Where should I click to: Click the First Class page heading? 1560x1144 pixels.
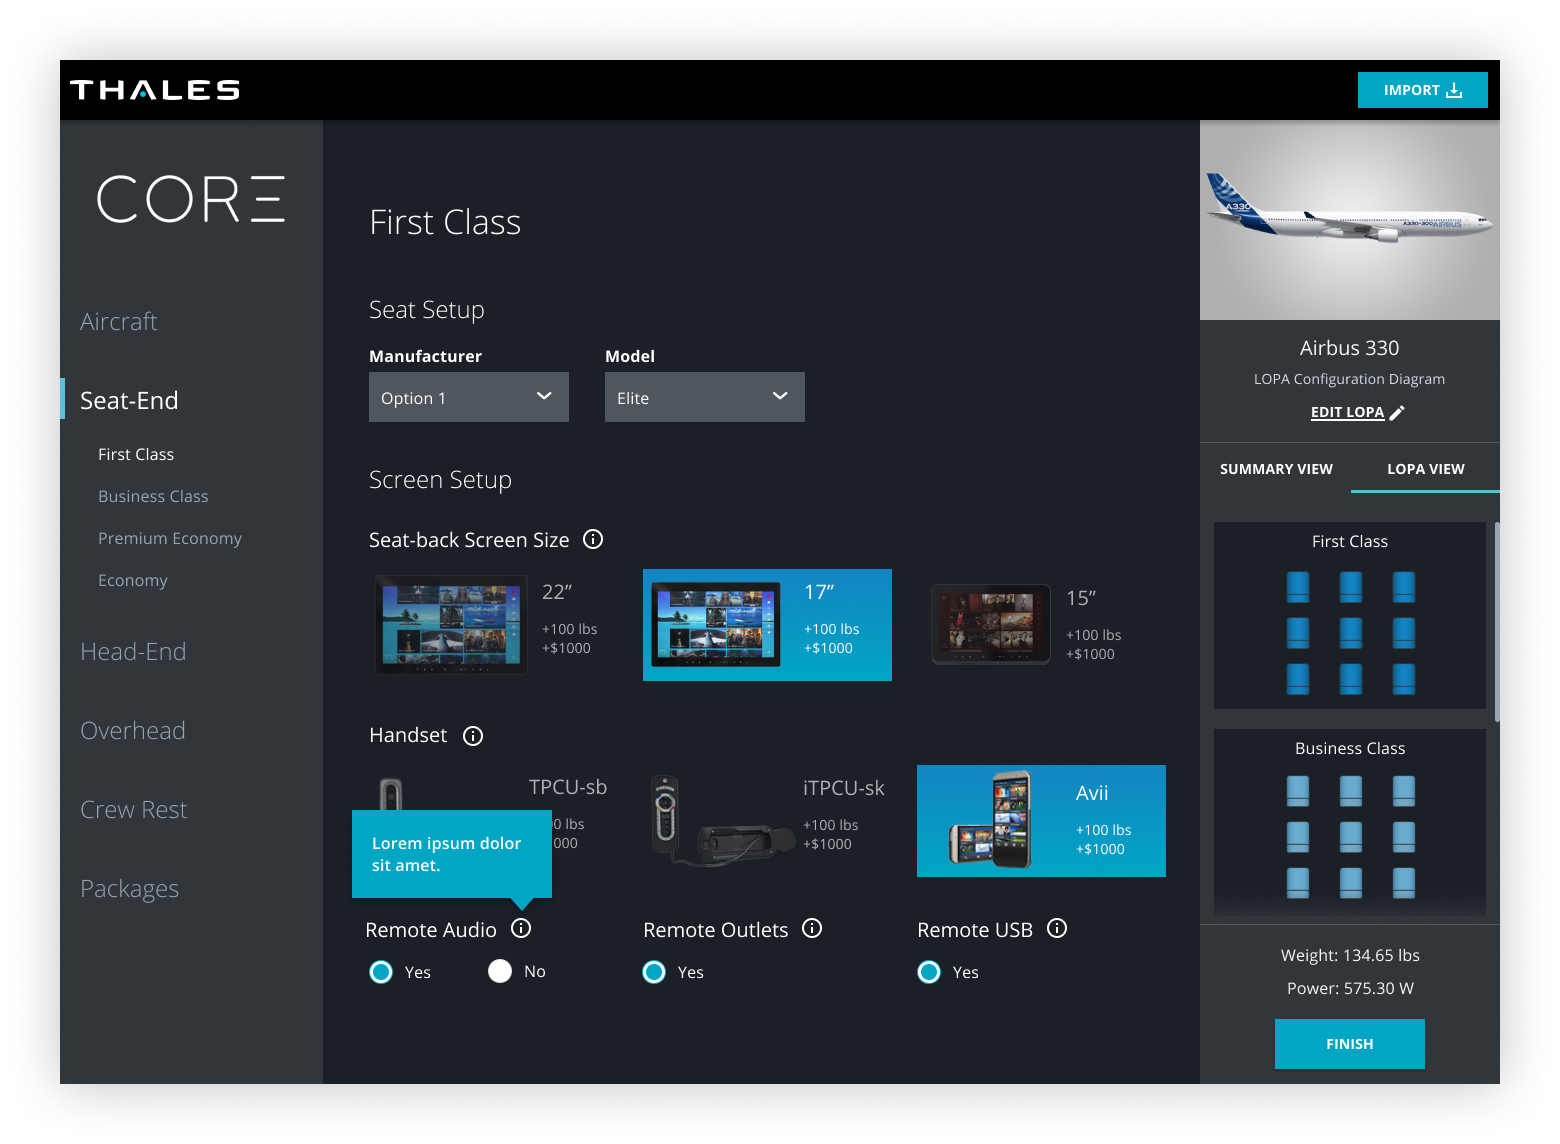(445, 222)
